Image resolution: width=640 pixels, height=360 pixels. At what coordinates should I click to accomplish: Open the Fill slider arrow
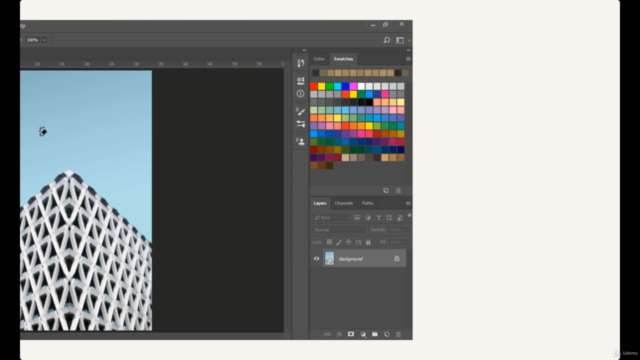pyautogui.click(x=407, y=242)
